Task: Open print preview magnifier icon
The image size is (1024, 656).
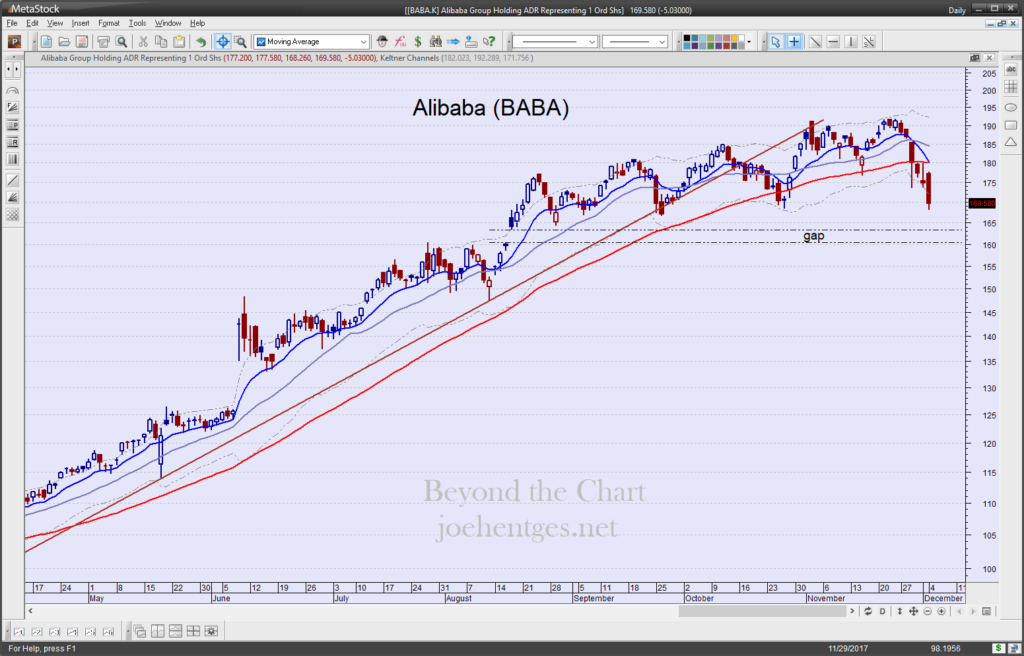Action: coord(121,42)
